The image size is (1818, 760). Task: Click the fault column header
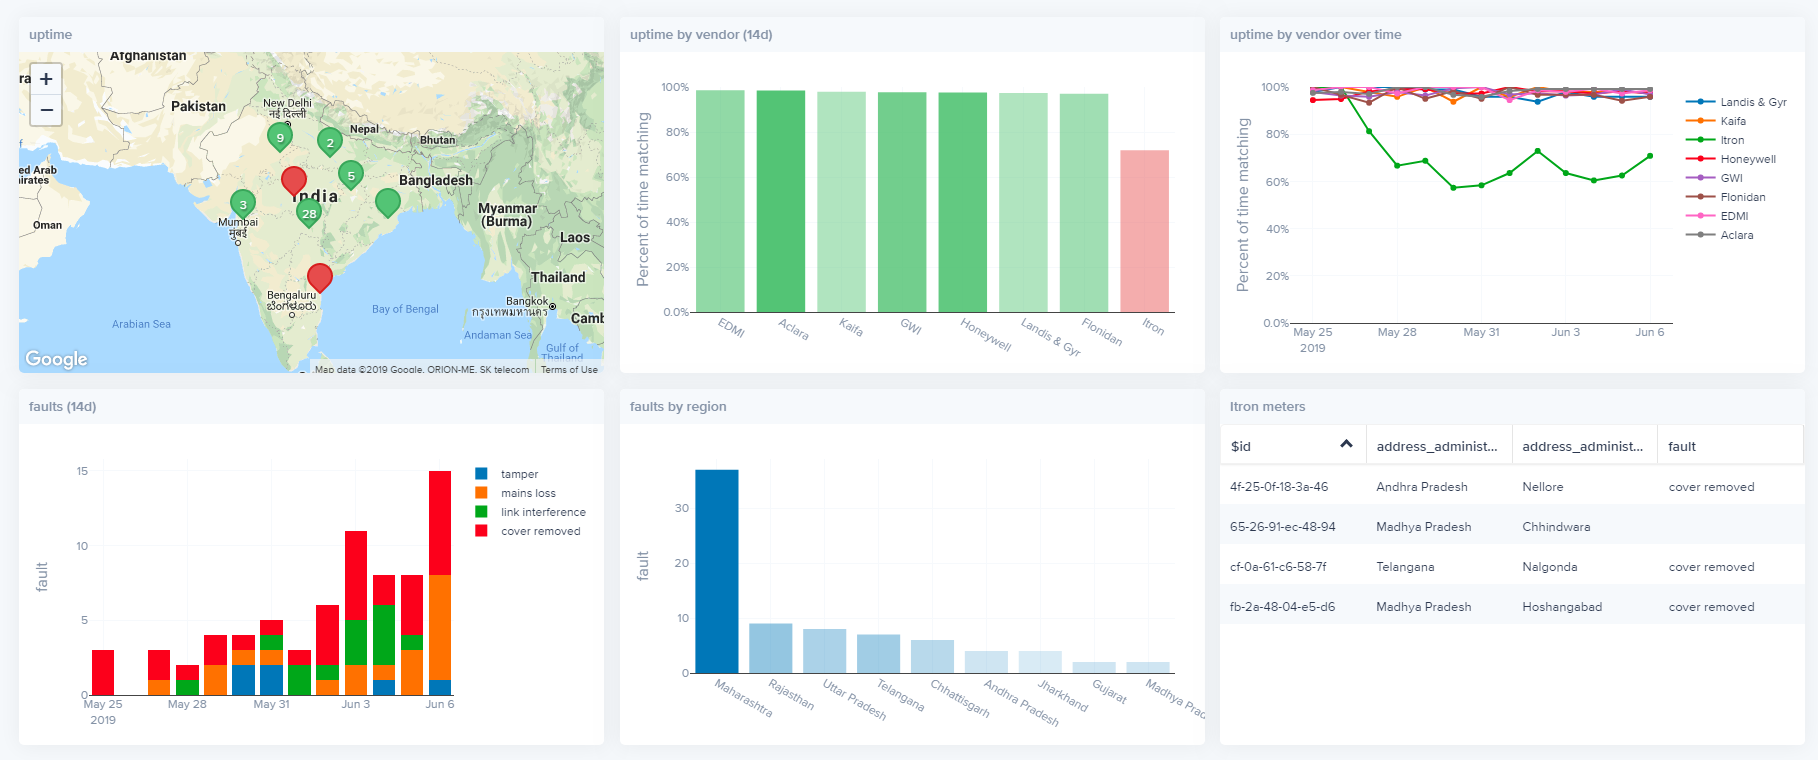[x=1682, y=446]
